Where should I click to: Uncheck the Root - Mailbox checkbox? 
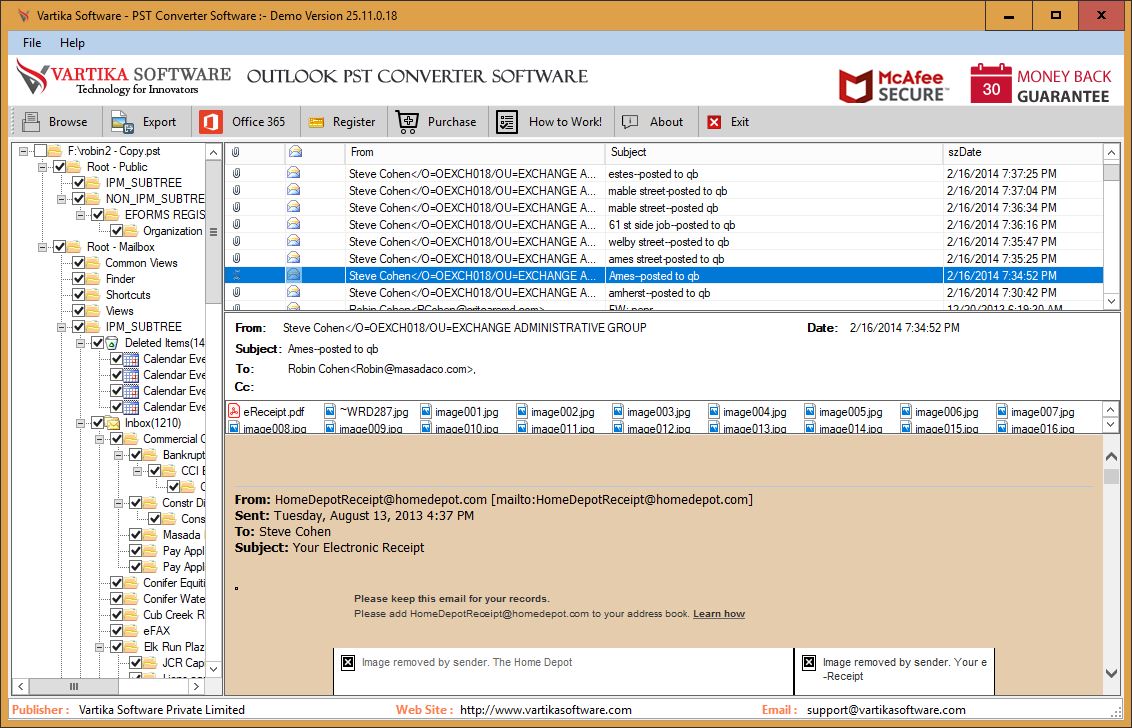pyautogui.click(x=60, y=247)
